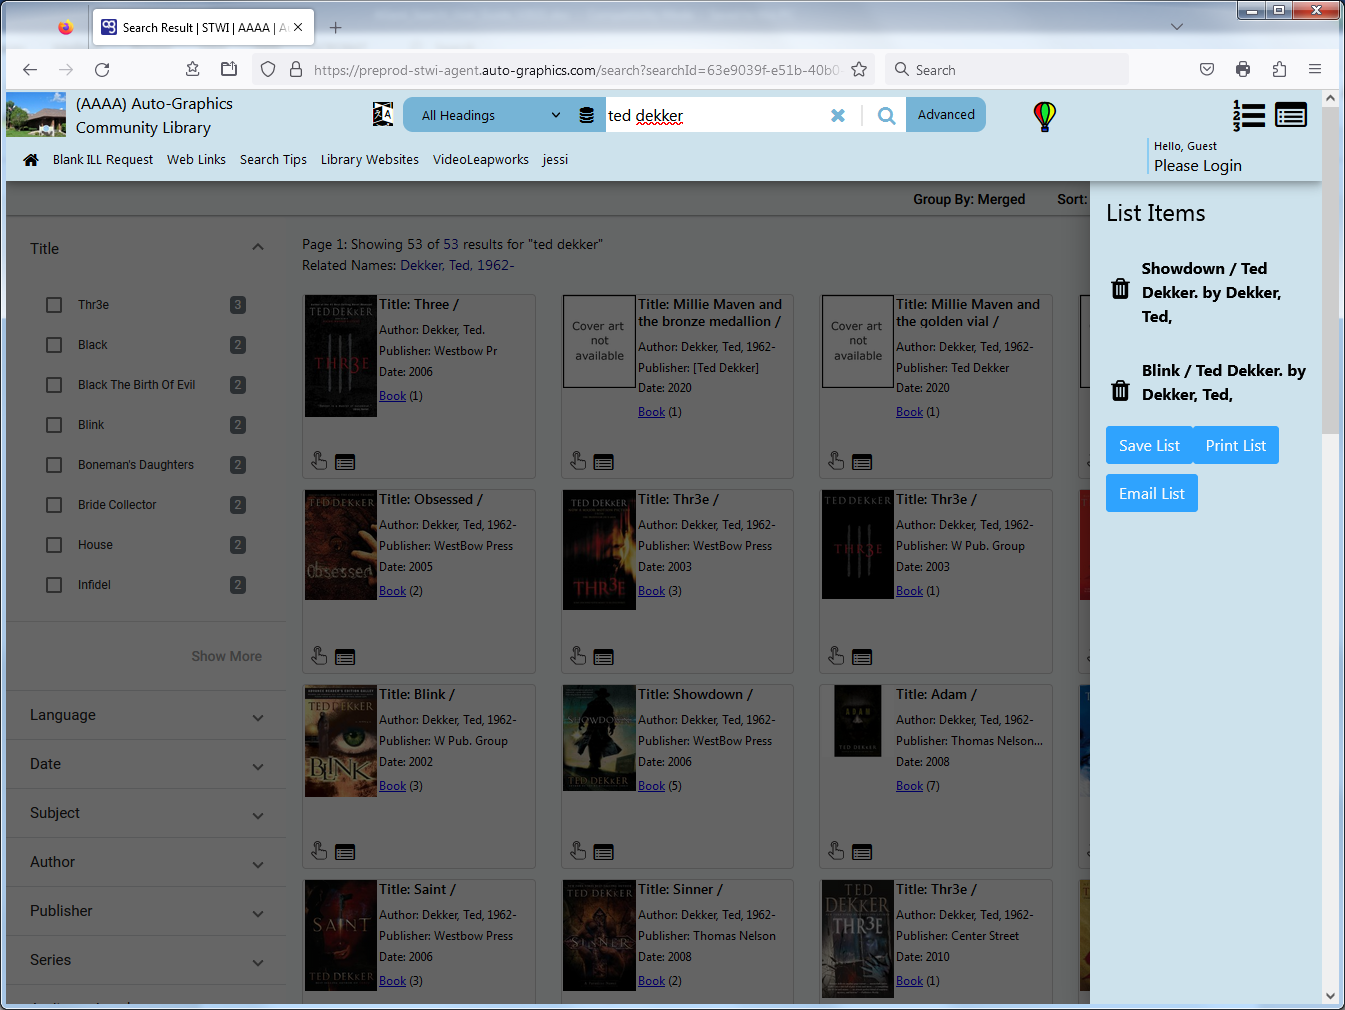Open related name Dekker, Ted, 1962-
The width and height of the screenshot is (1345, 1010).
[x=457, y=266]
